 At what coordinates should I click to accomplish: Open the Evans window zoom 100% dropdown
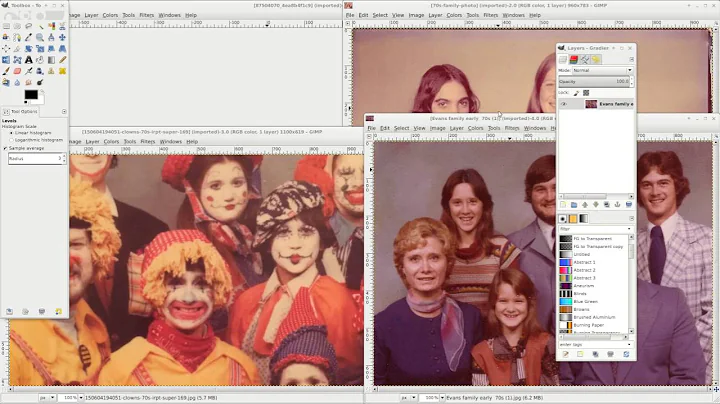[x=442, y=398]
